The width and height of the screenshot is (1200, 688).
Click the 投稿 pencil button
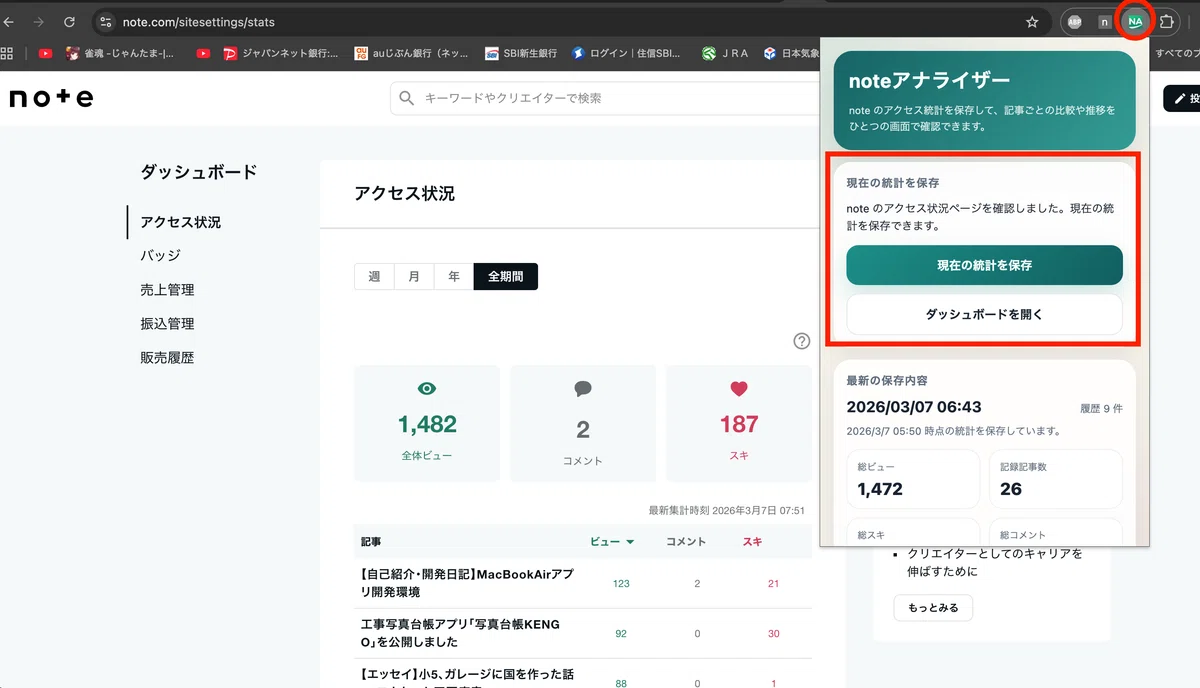coord(1183,98)
